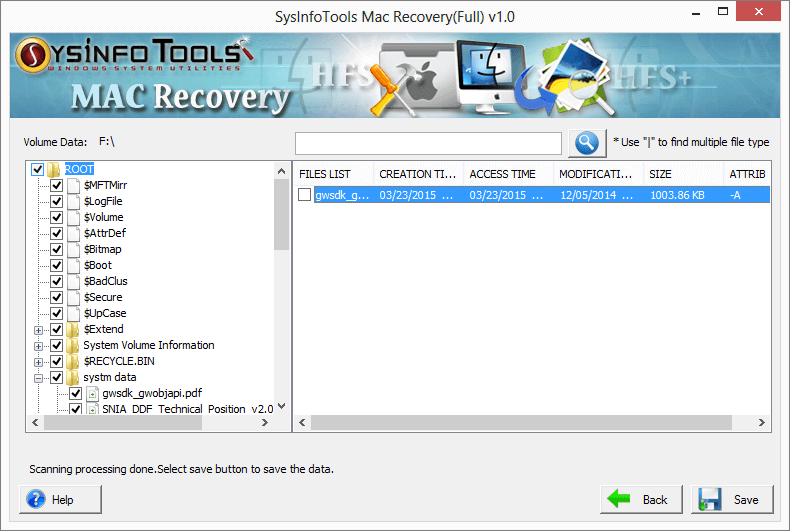Select the $BadClus tree item text
790x531 pixels.
[105, 282]
